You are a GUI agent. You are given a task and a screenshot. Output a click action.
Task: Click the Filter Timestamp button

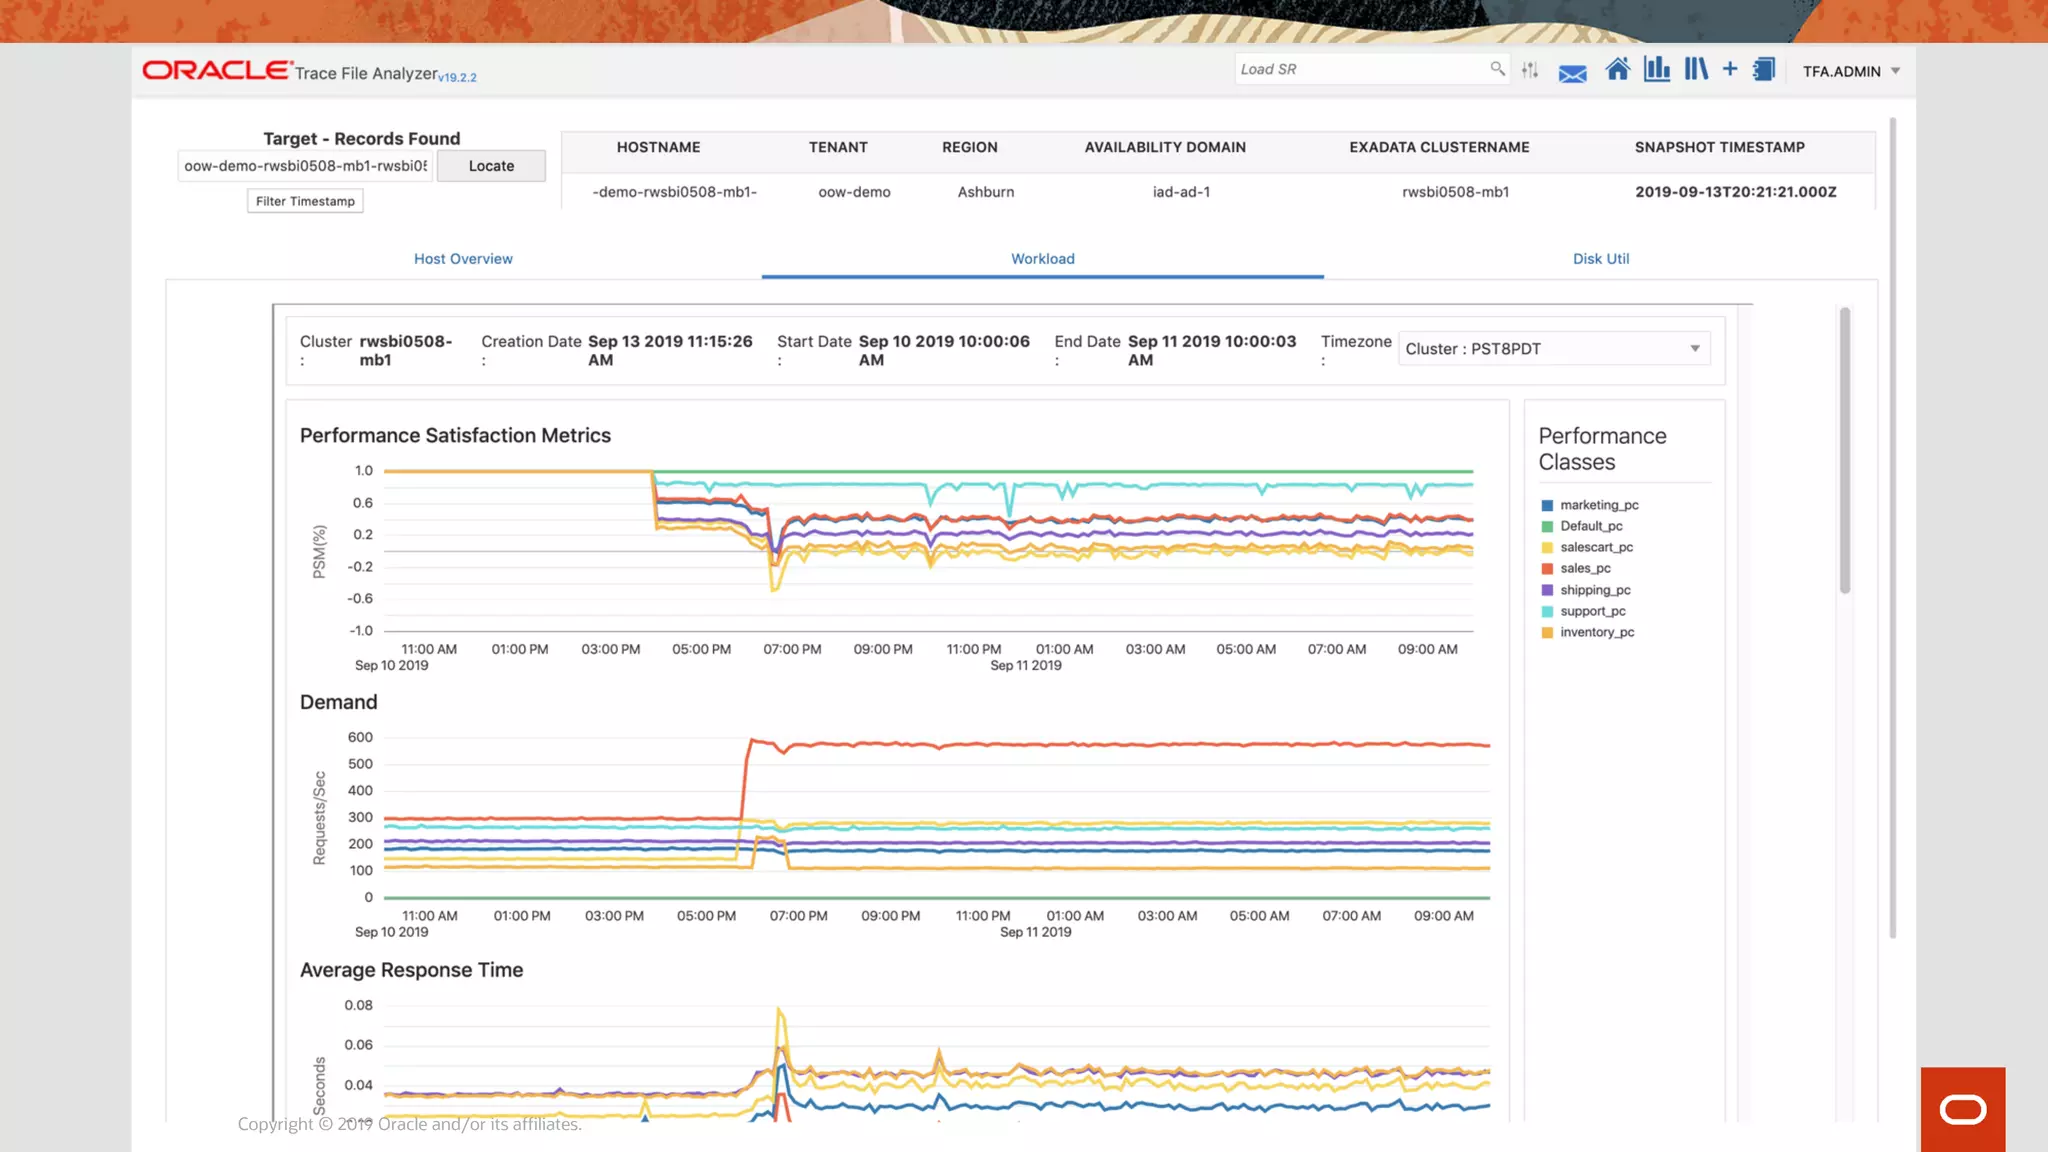pos(305,201)
